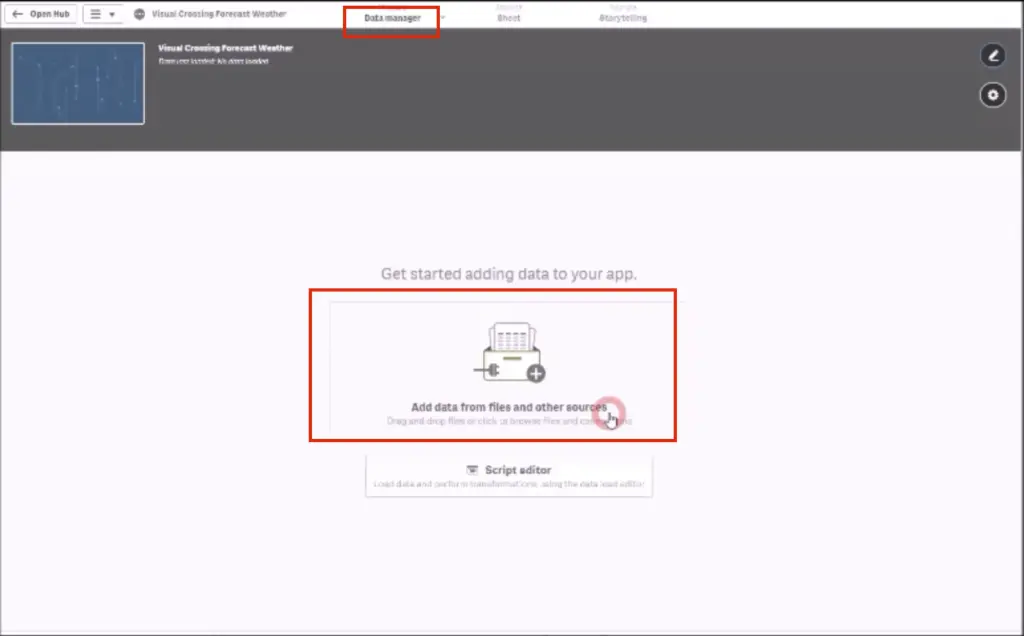Image resolution: width=1024 pixels, height=636 pixels.
Task: Click the globe icon before the app name
Action: click(139, 14)
